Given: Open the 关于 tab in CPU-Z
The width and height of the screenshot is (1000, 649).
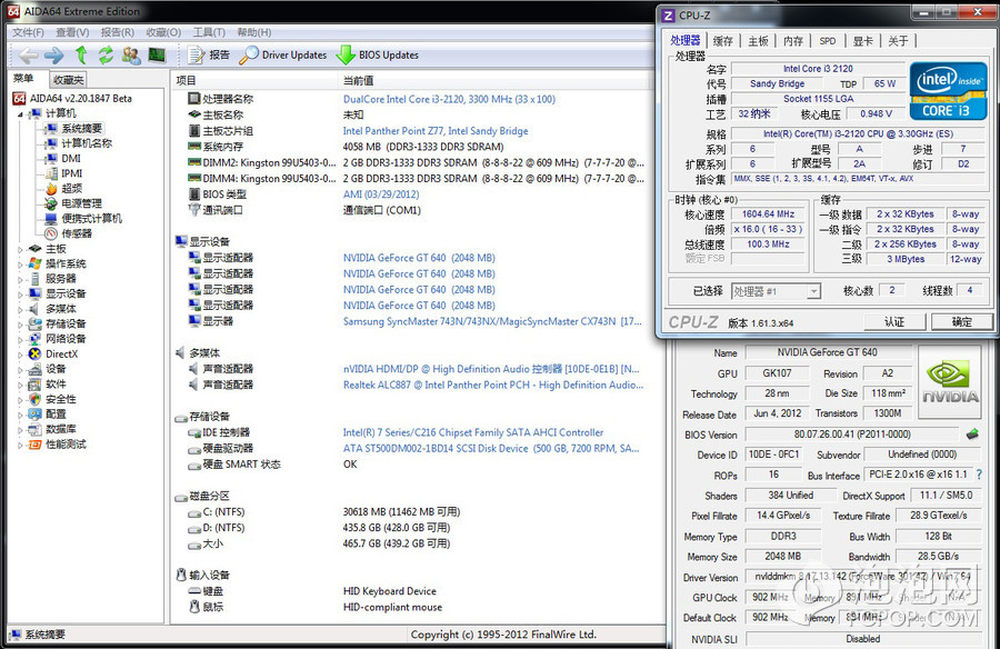Looking at the screenshot, I should [898, 41].
